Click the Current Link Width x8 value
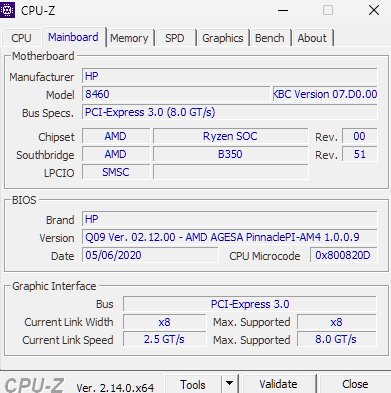Image resolution: width=391 pixels, height=393 pixels. 164,322
